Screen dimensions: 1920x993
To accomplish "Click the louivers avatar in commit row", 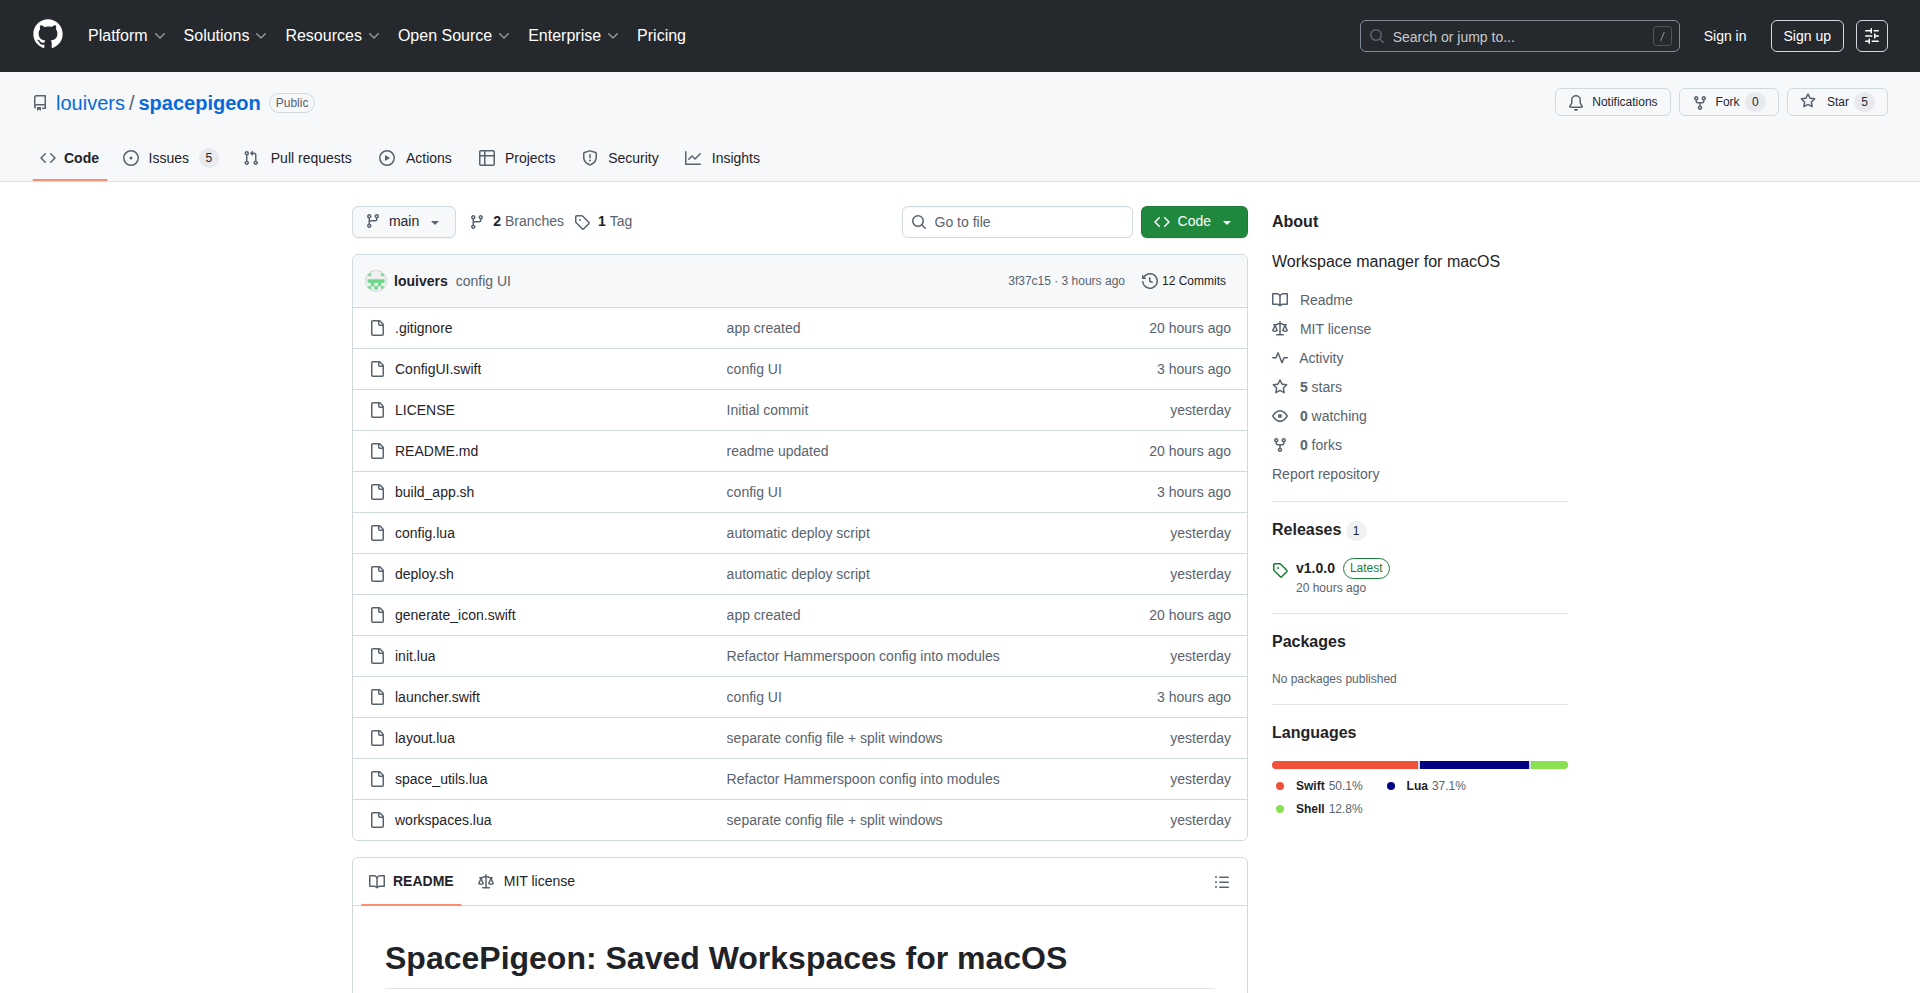I will 376,281.
